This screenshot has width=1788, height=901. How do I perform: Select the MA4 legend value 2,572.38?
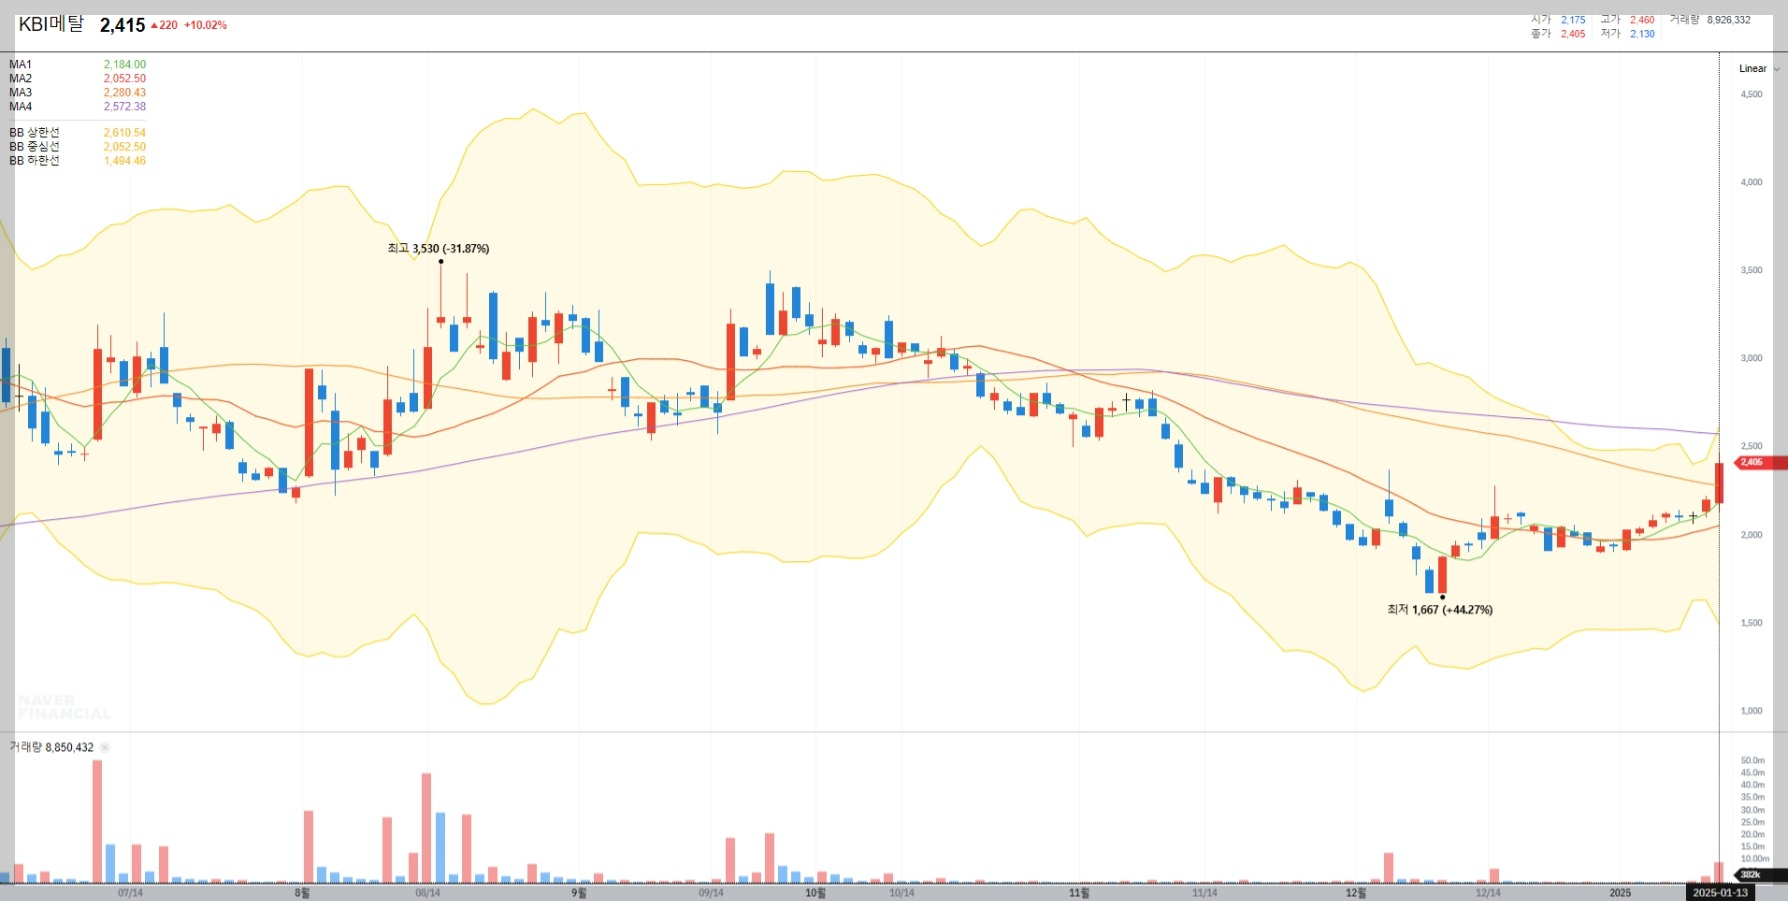click(x=125, y=106)
